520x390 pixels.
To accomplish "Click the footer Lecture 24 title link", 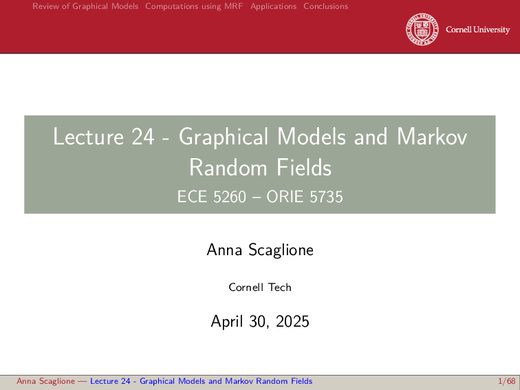I will 201,381.
